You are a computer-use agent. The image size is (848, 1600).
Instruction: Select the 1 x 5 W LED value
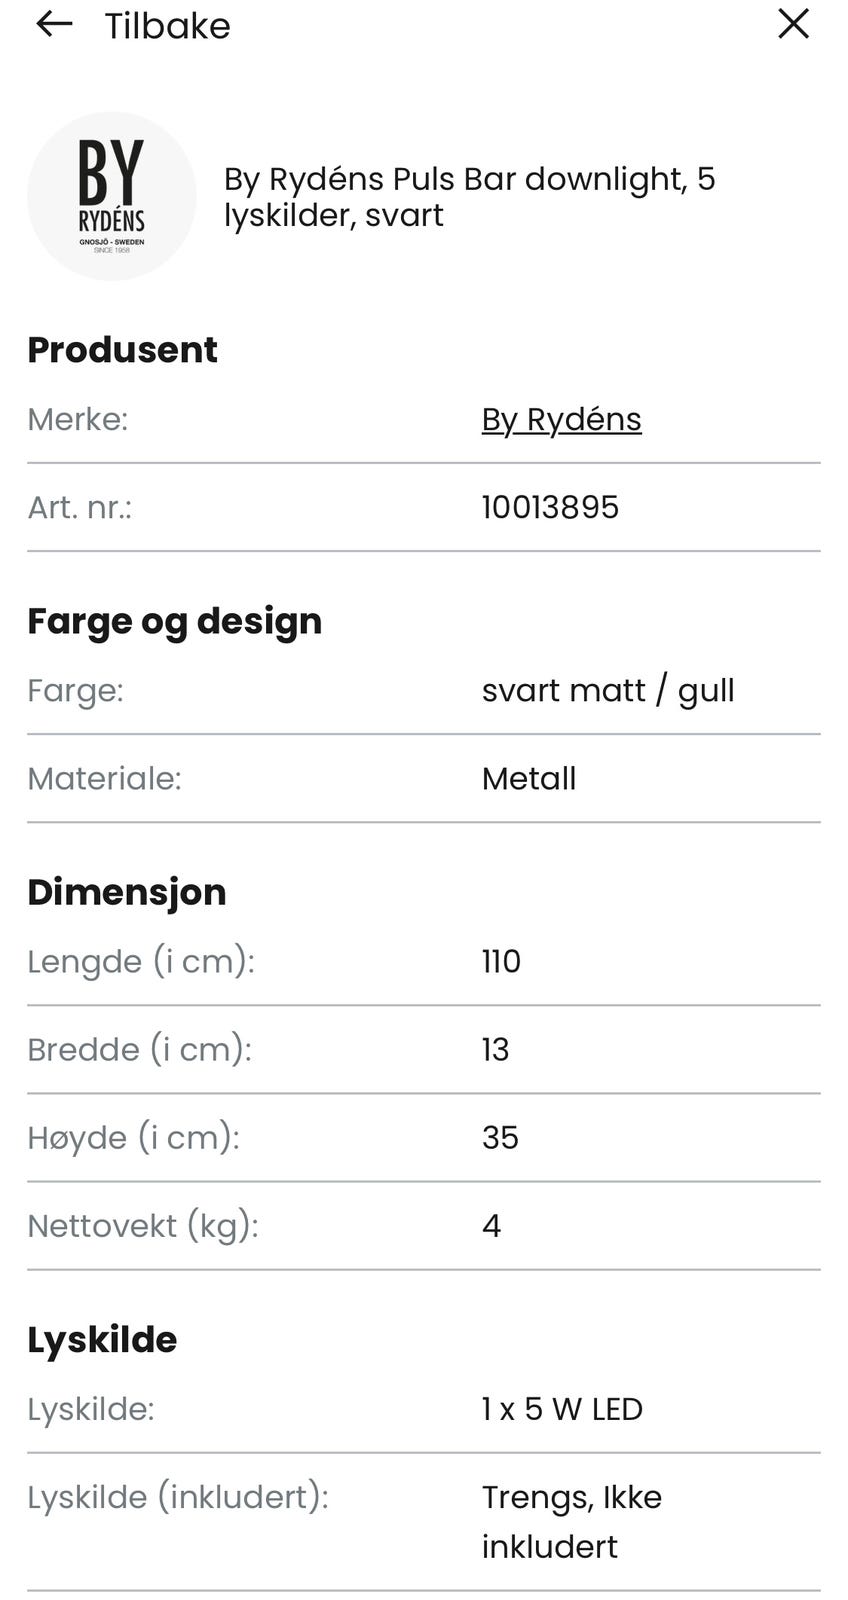coord(562,1409)
